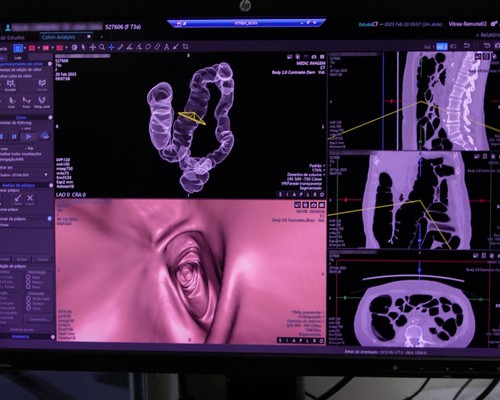This screenshot has width=500, height=400.
Task: Click the cloud fly-through icon
Action: pos(45,136)
